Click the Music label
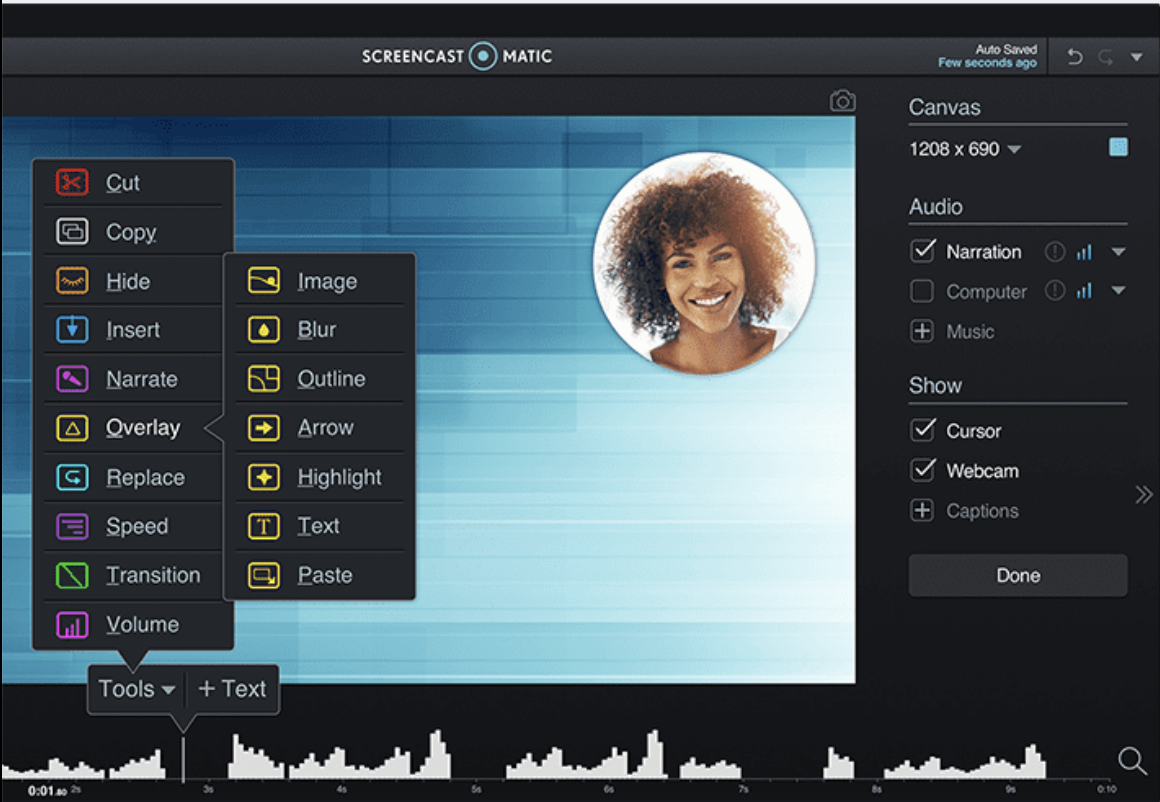 [x=970, y=331]
